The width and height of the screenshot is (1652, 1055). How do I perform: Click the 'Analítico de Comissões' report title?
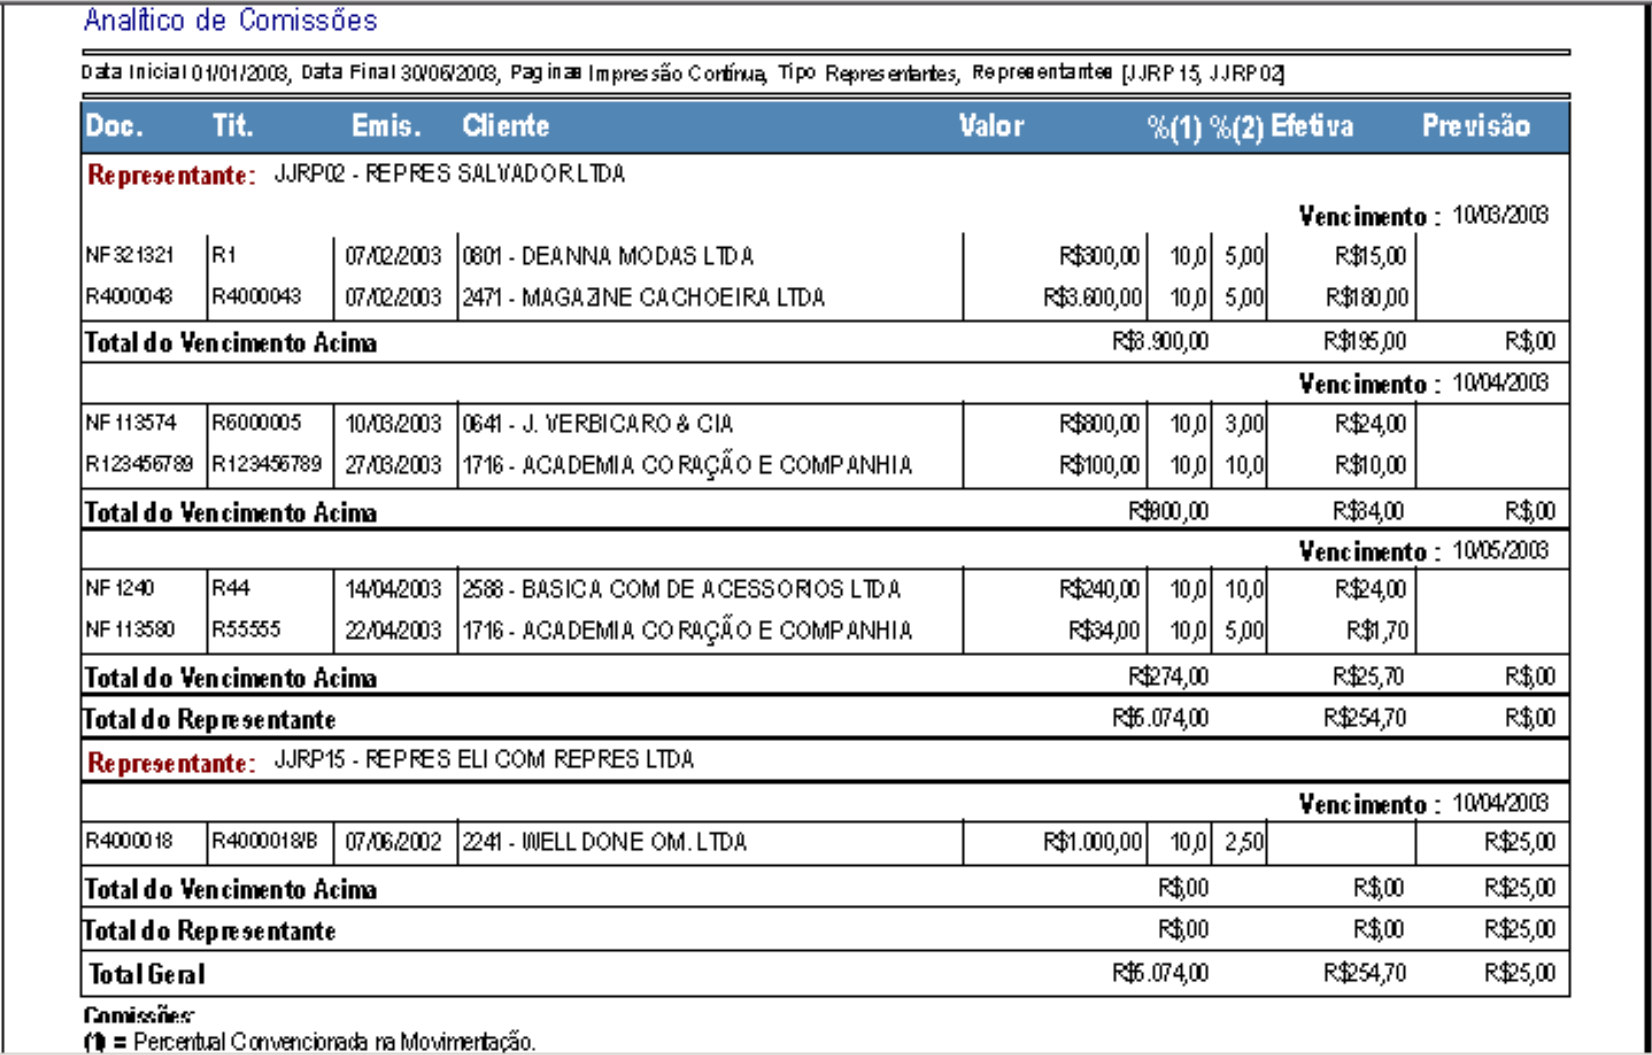coord(230,20)
